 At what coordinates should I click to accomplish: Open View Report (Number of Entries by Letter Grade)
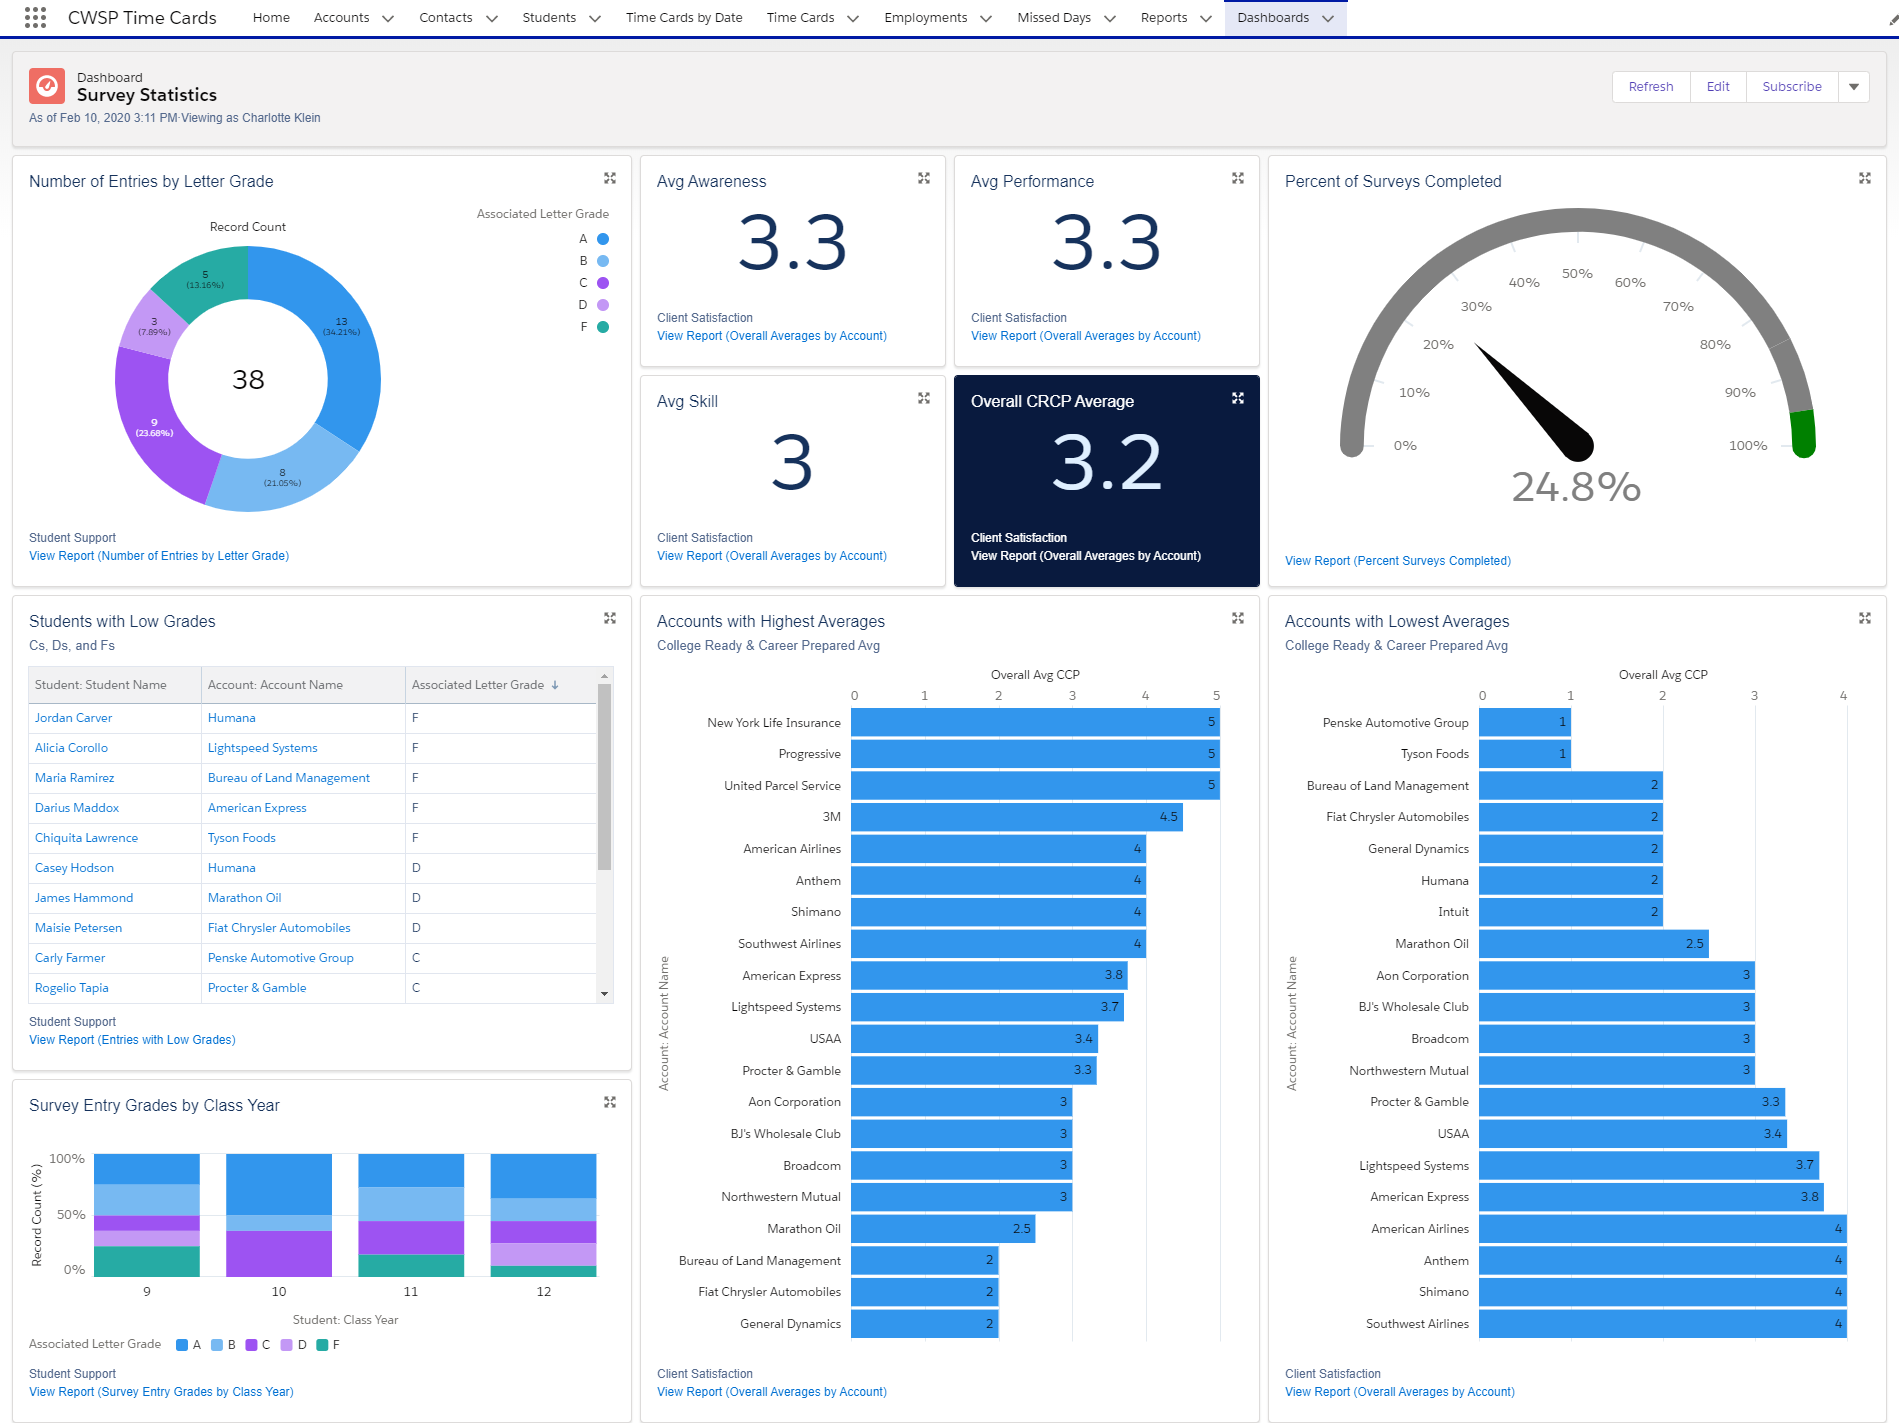pyautogui.click(x=159, y=556)
